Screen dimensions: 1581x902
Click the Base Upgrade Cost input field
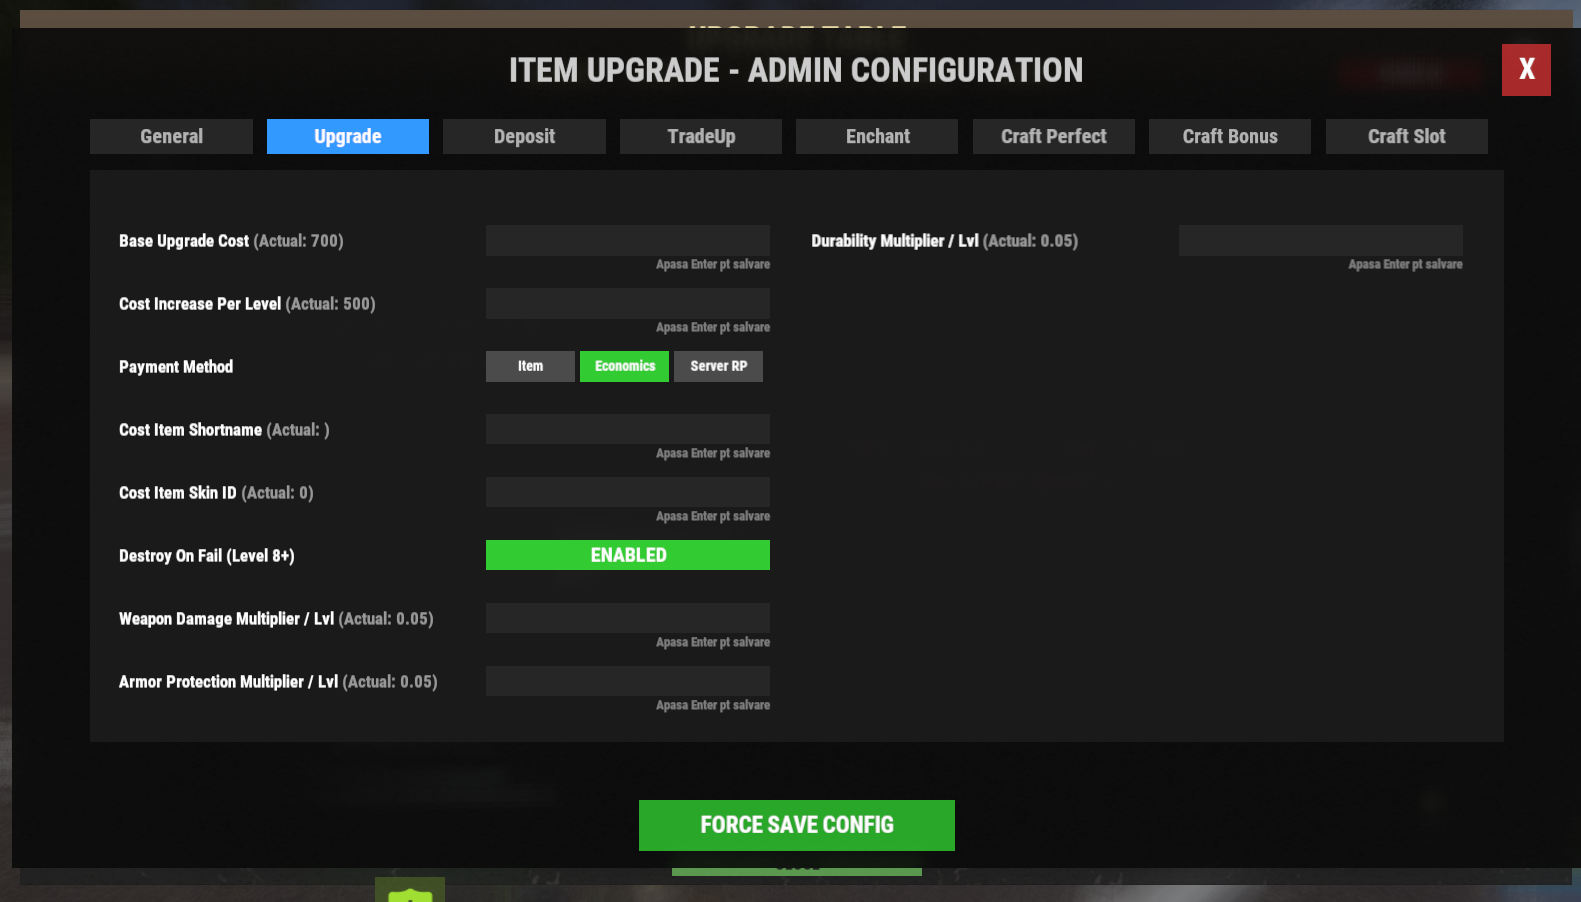(x=627, y=241)
